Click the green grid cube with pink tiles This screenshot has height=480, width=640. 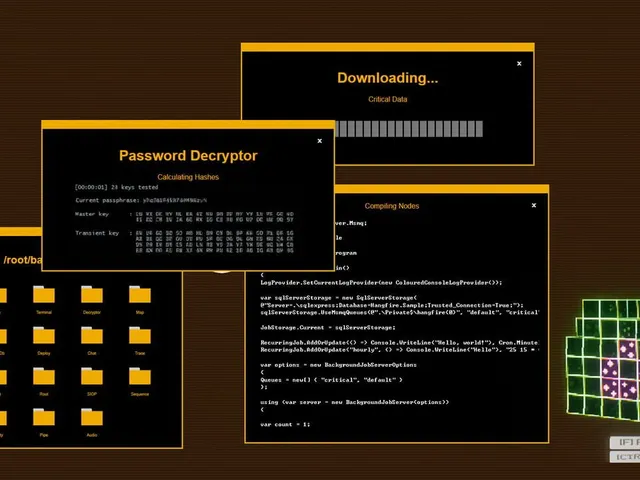point(603,359)
